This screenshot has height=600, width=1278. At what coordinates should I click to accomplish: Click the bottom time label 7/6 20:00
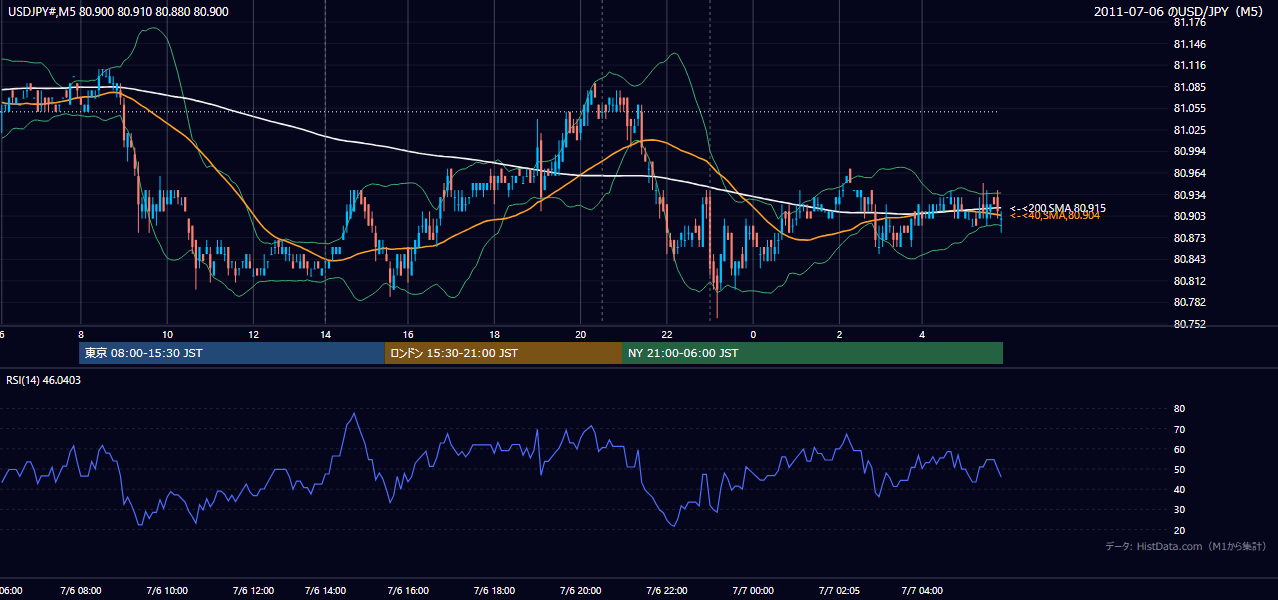click(580, 591)
